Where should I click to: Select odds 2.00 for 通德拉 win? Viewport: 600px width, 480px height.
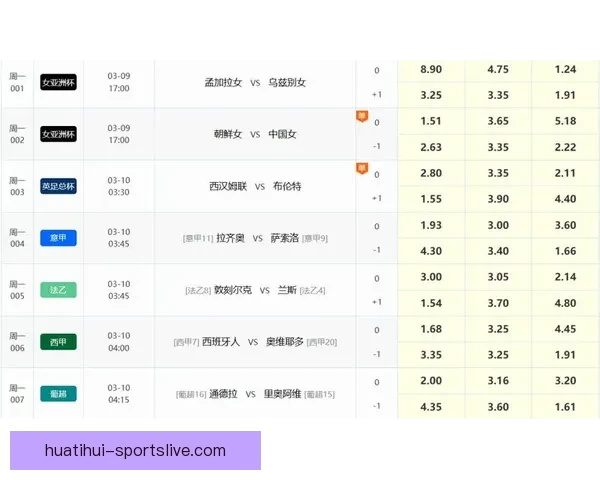431,381
